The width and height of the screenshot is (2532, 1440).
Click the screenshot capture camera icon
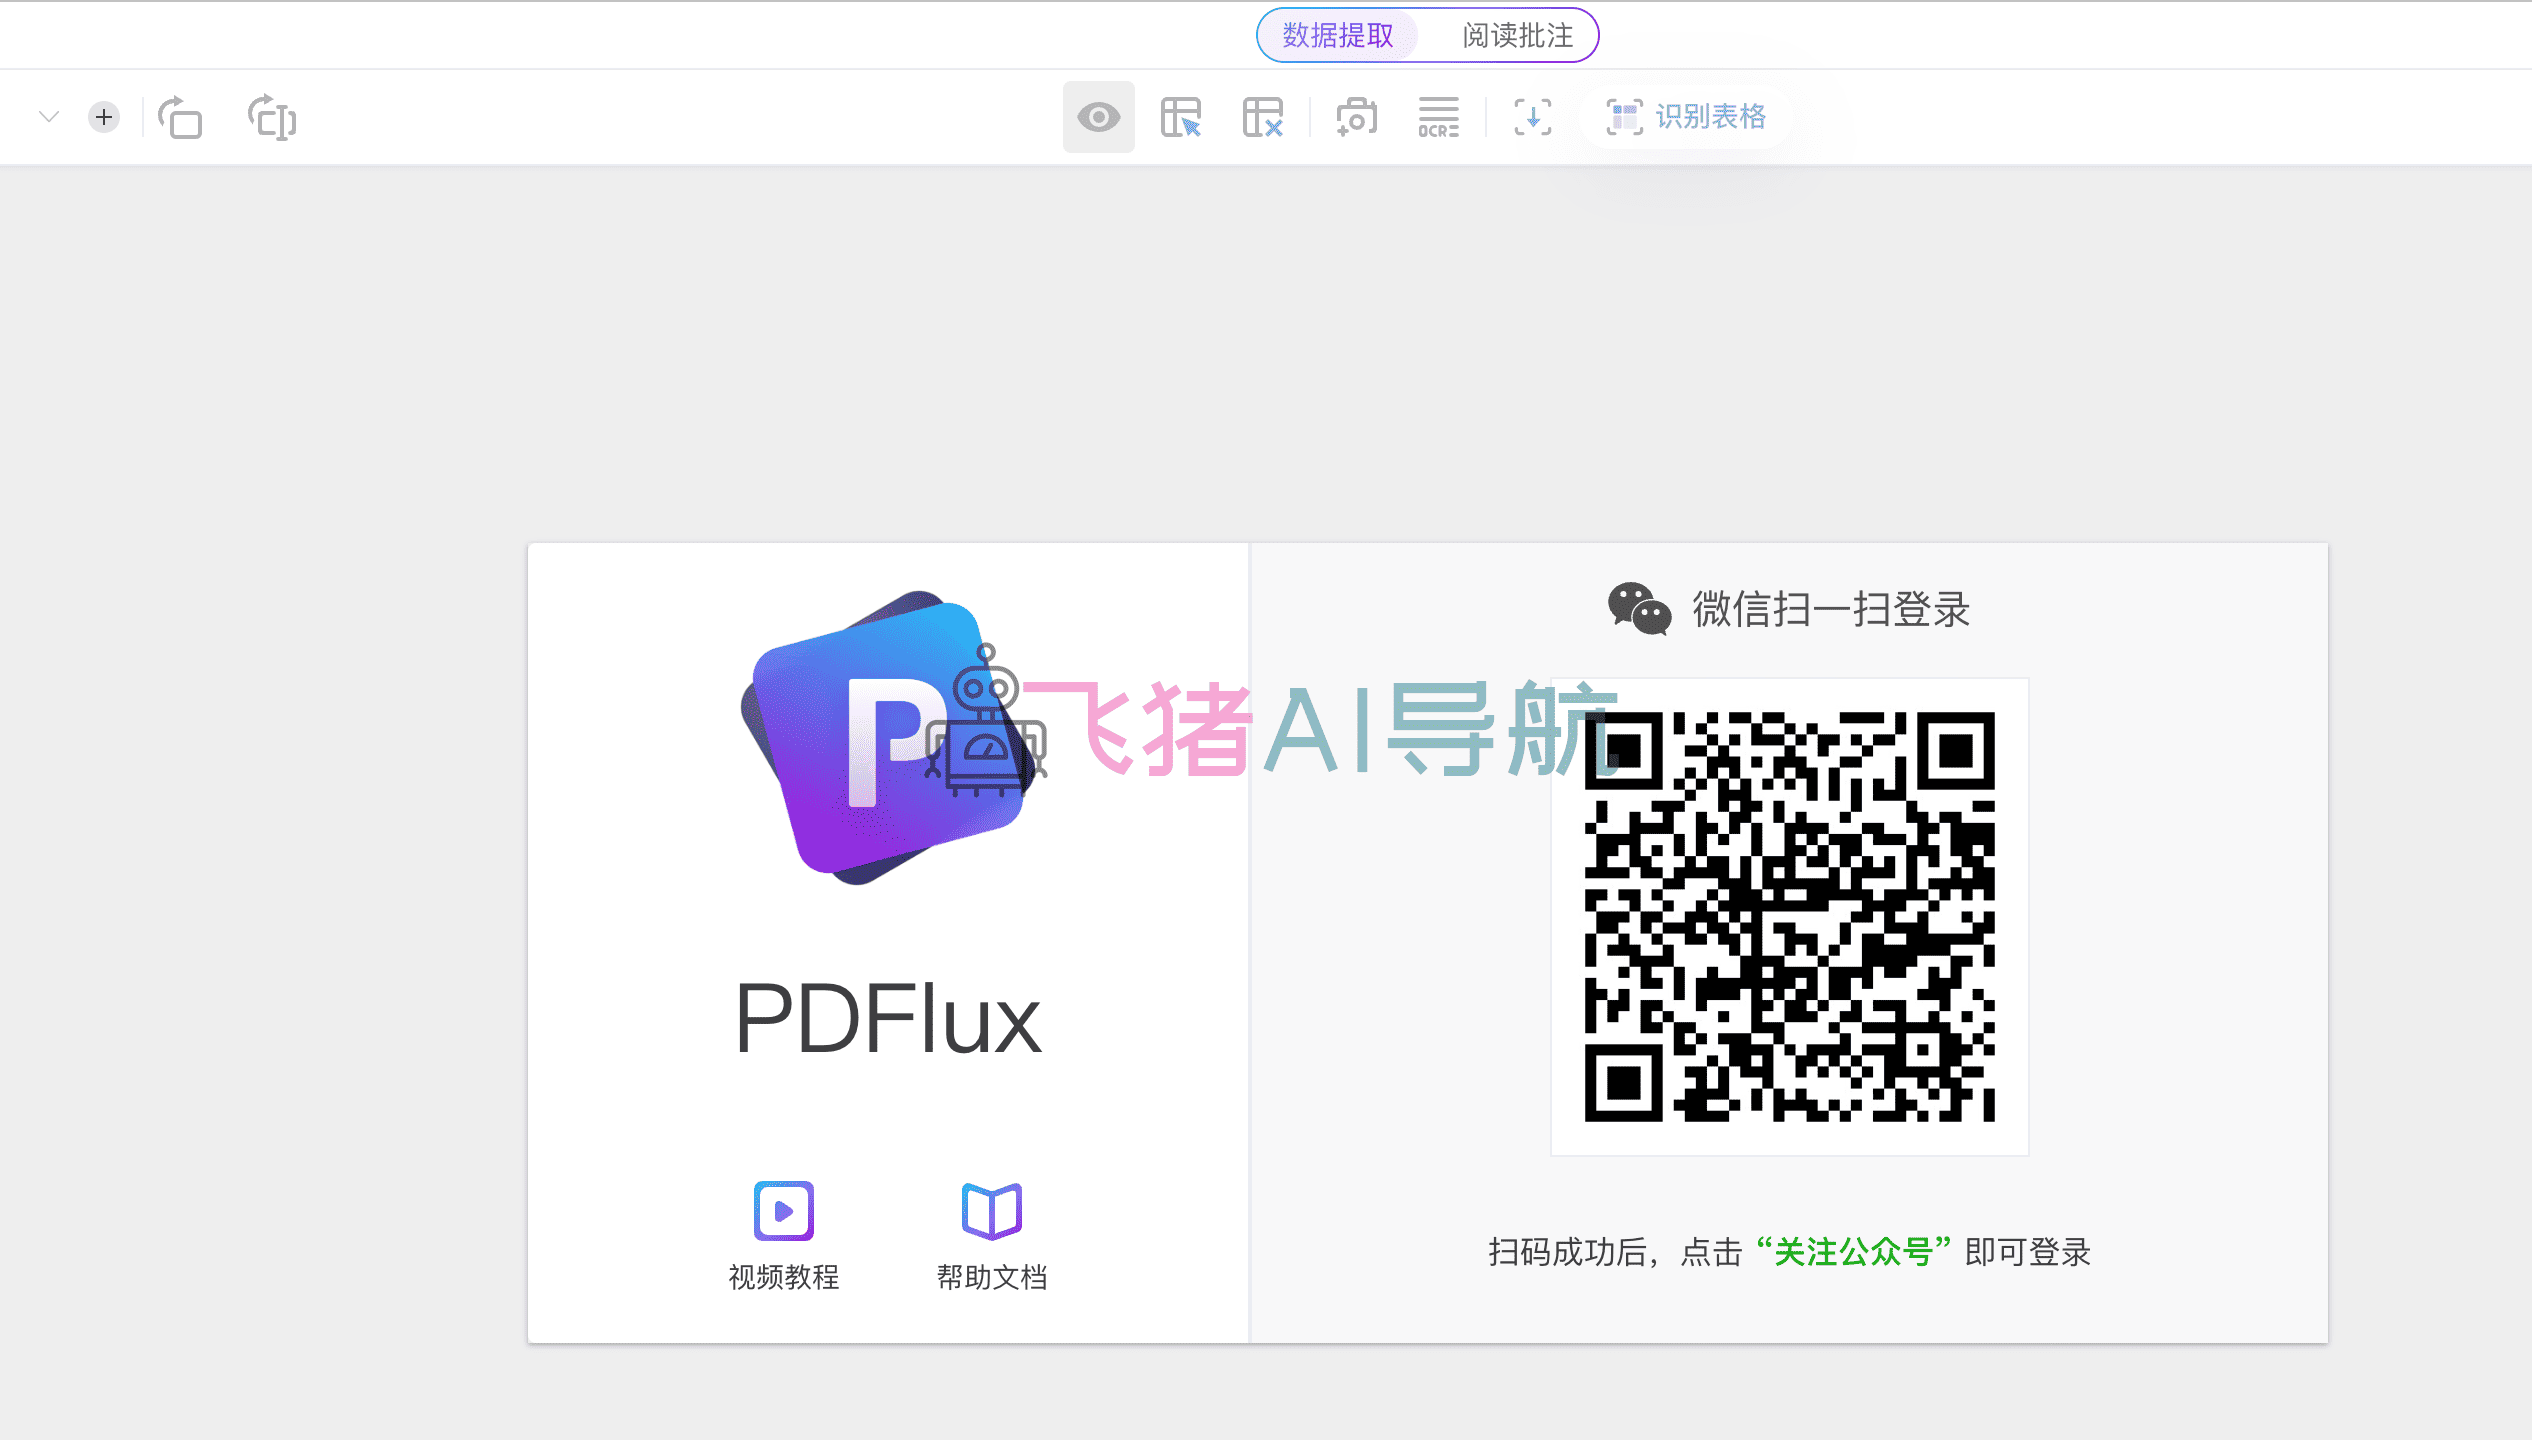[1357, 117]
